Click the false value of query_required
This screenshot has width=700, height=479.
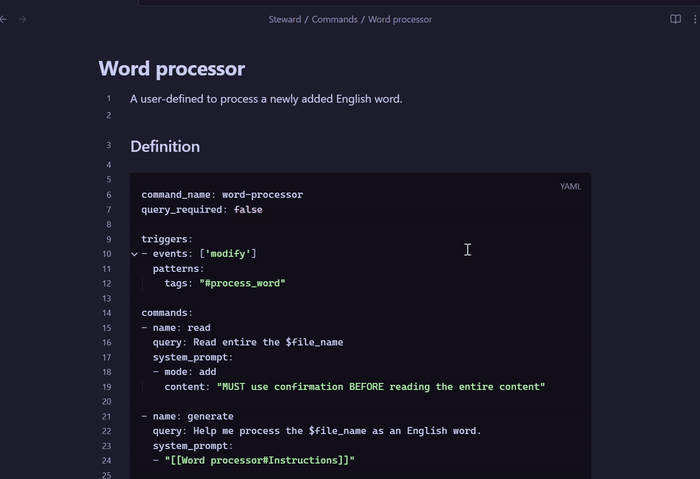[248, 210]
